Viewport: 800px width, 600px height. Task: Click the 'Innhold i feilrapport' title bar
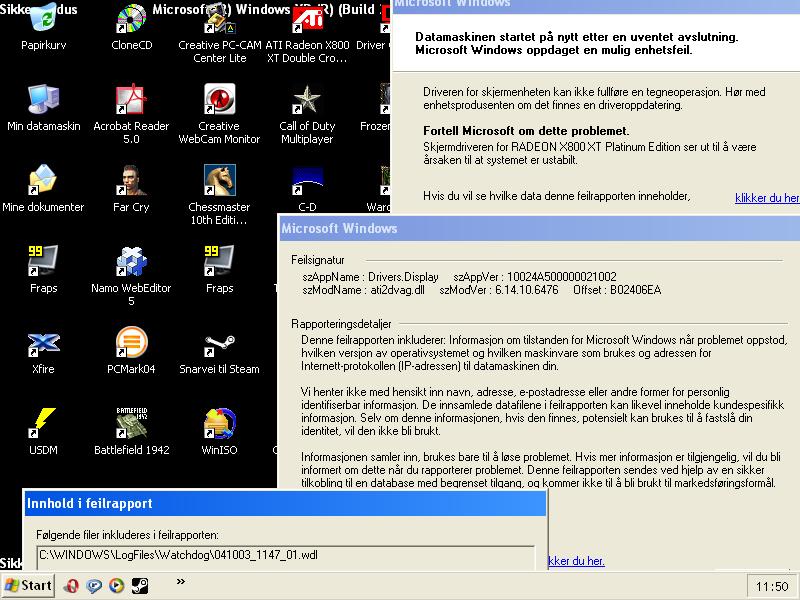click(x=285, y=504)
